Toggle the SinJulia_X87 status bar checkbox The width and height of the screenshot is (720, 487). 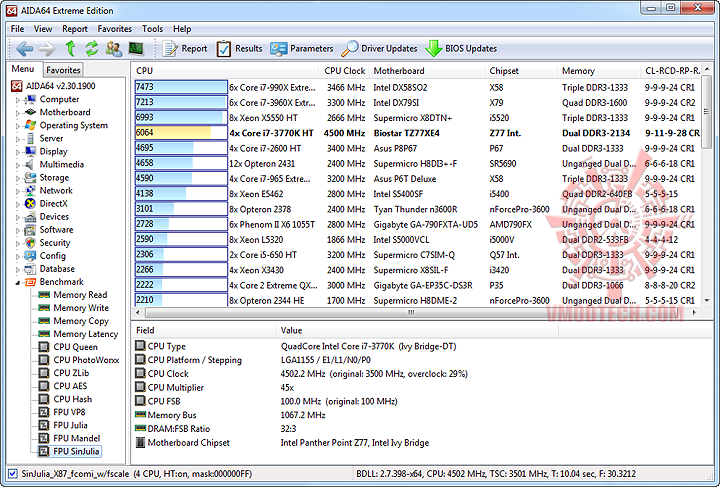pyautogui.click(x=13, y=474)
